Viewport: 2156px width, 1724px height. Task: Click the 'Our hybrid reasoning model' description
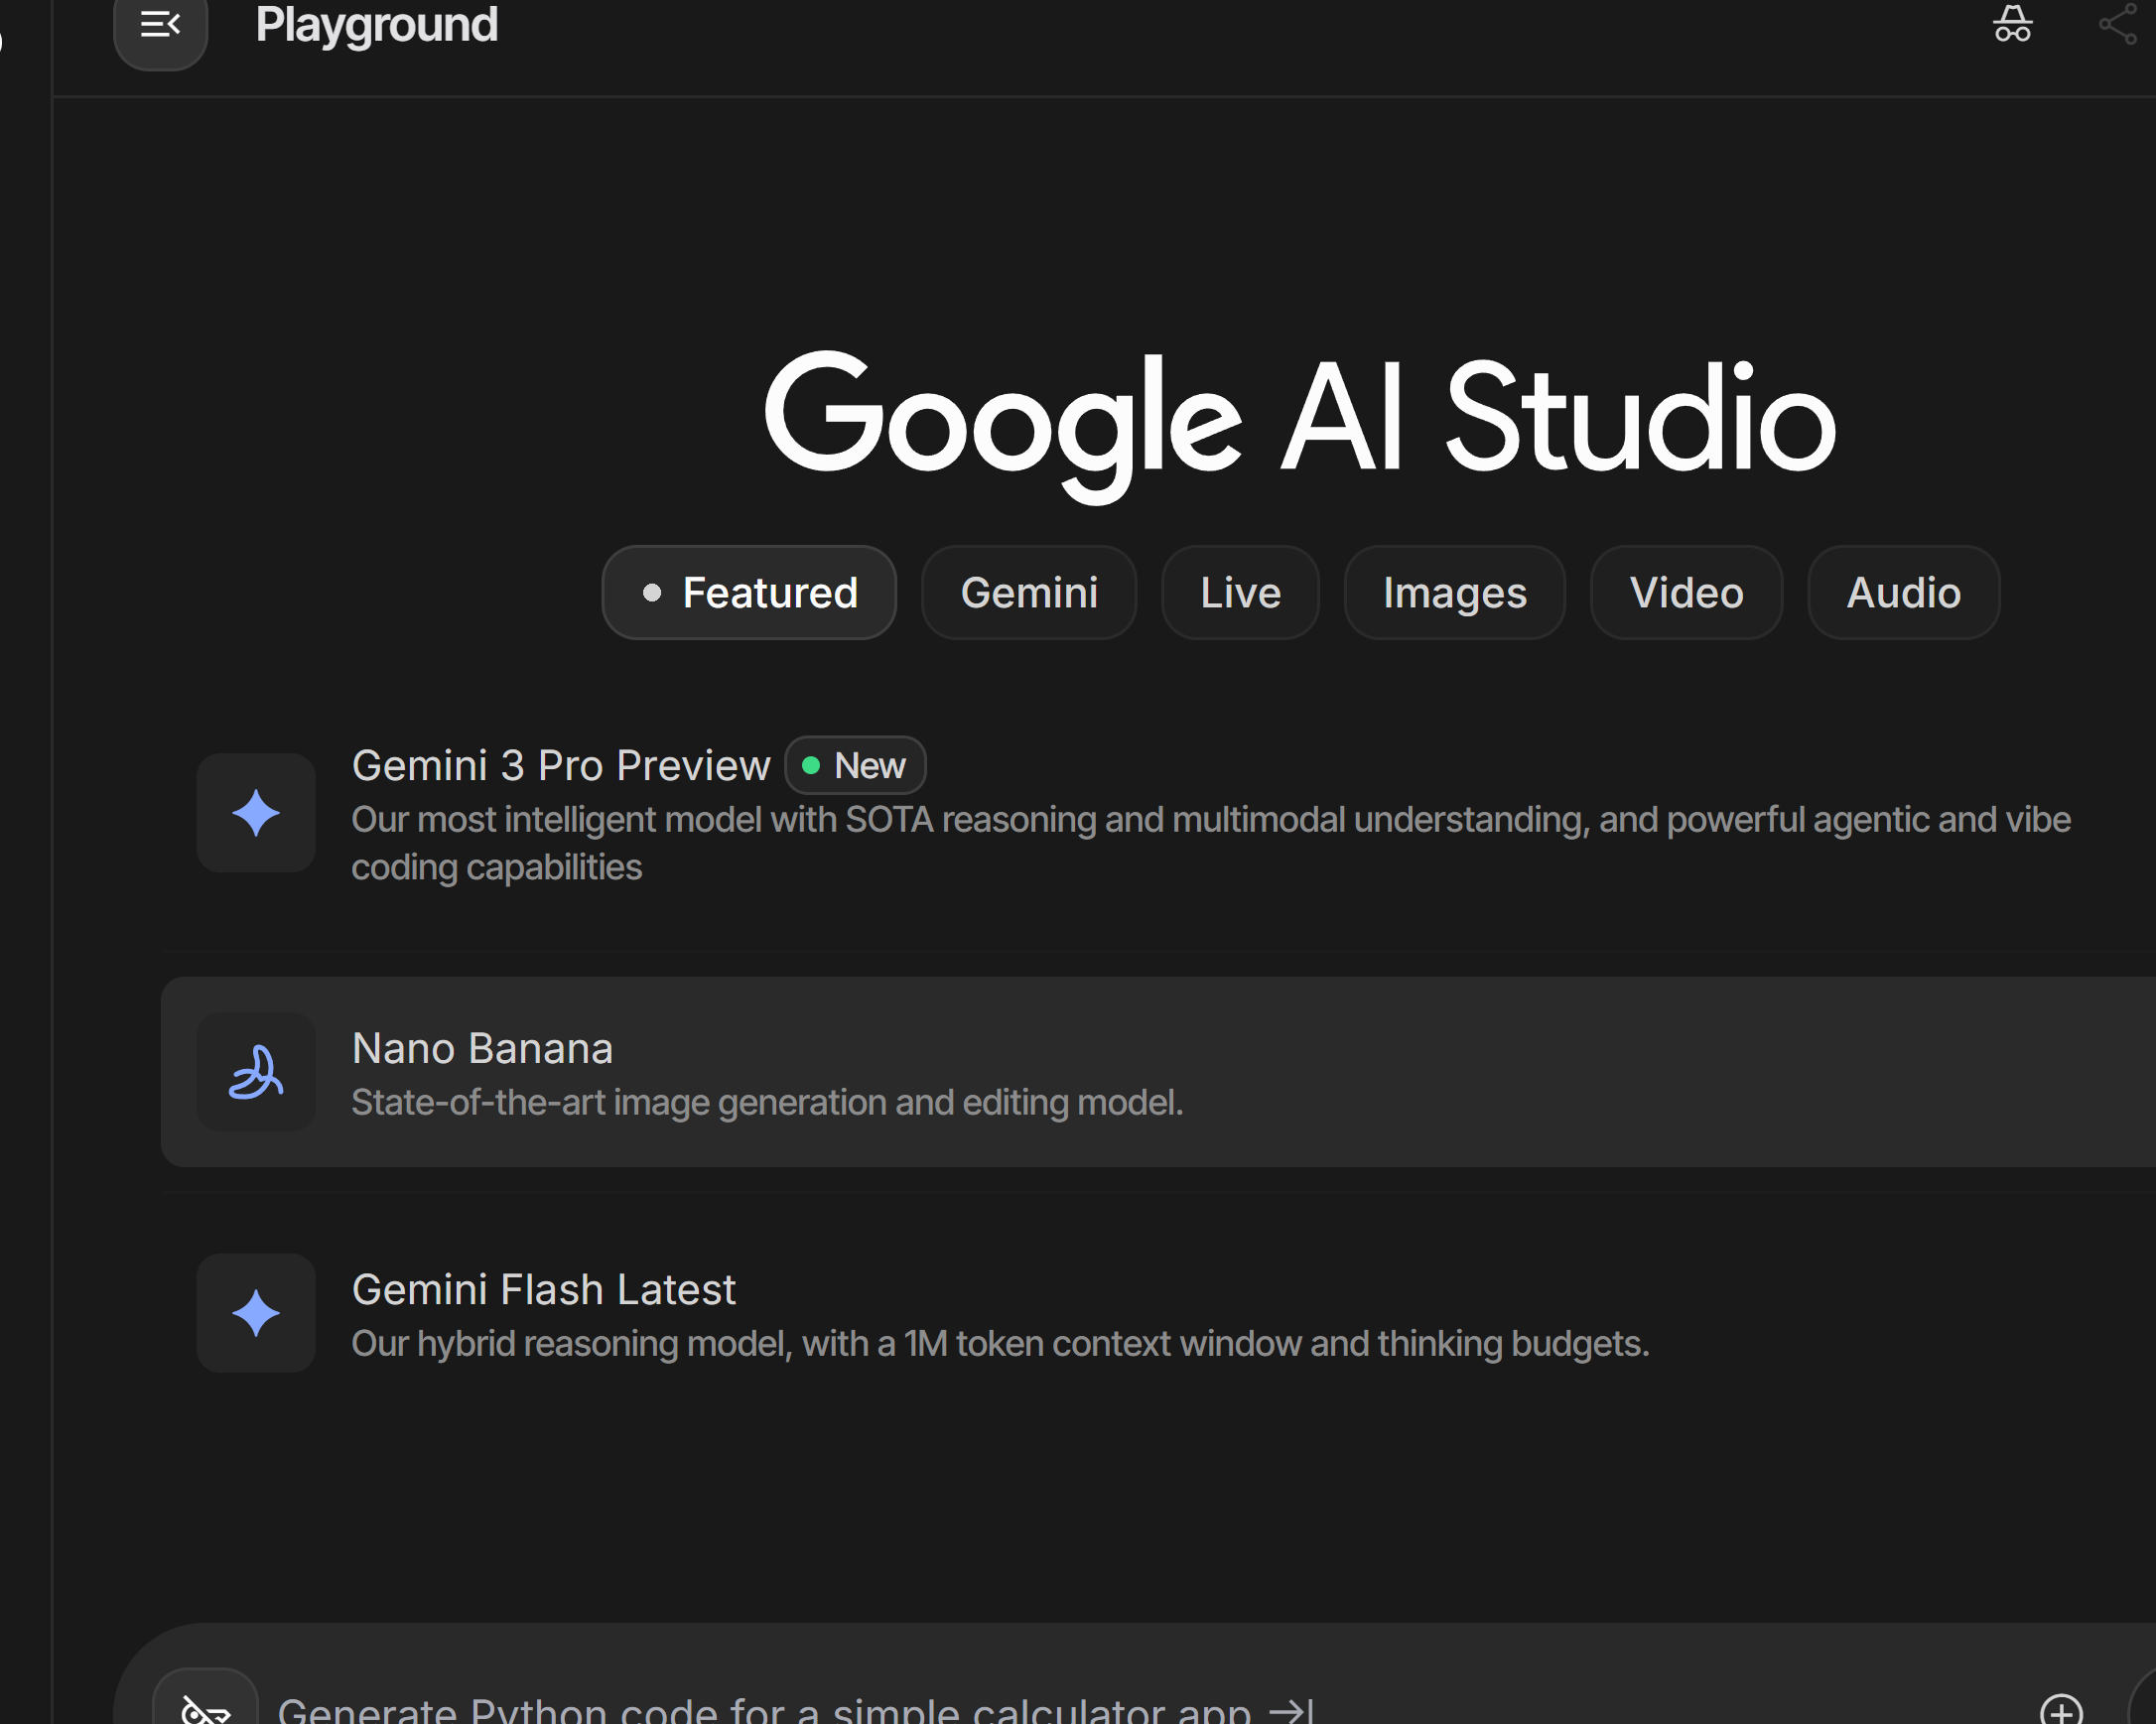(x=1000, y=1343)
